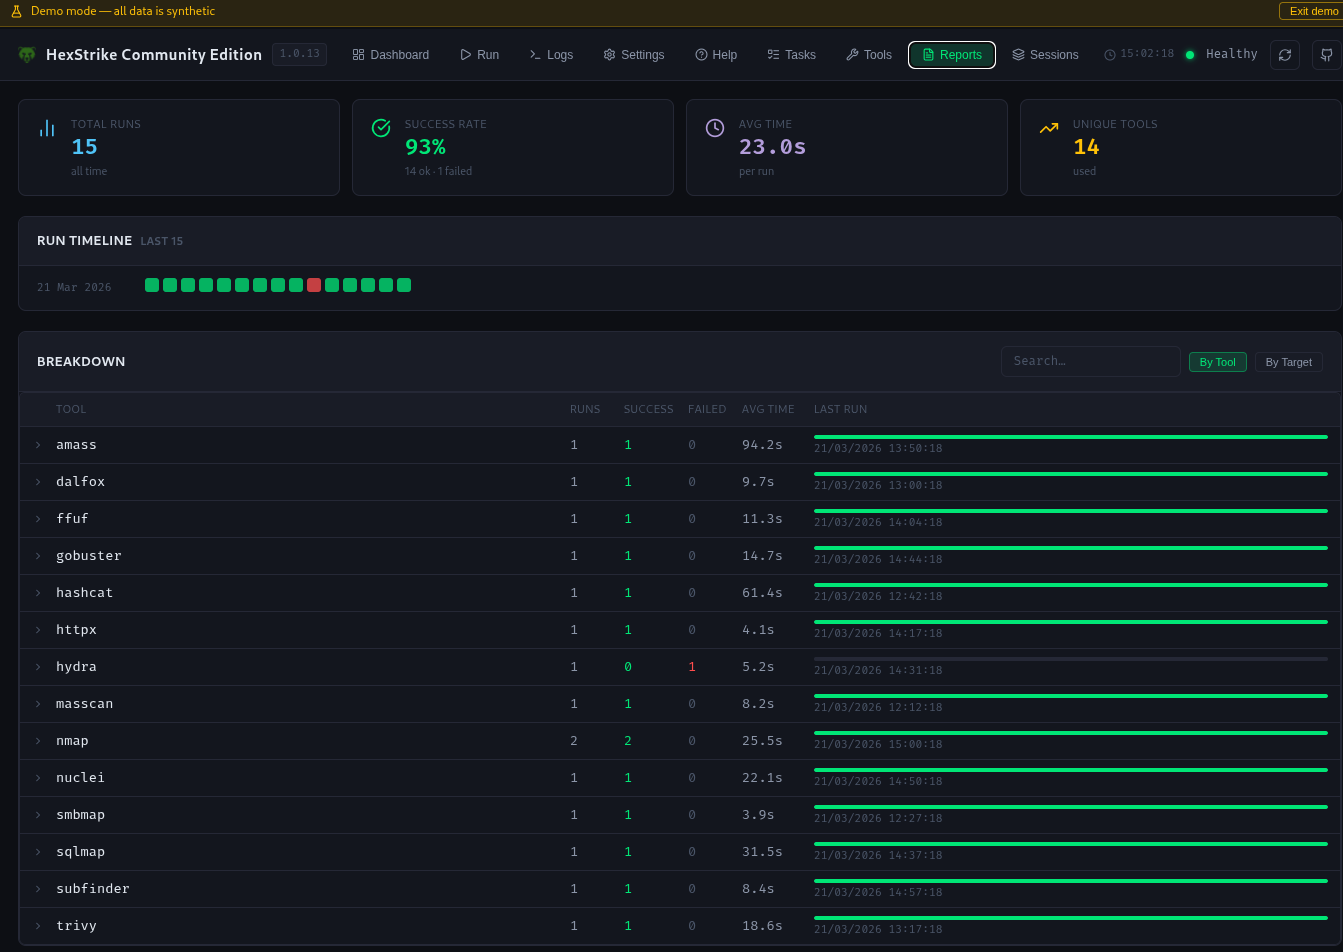
Task: Open the Dashboard tab
Action: [391, 55]
